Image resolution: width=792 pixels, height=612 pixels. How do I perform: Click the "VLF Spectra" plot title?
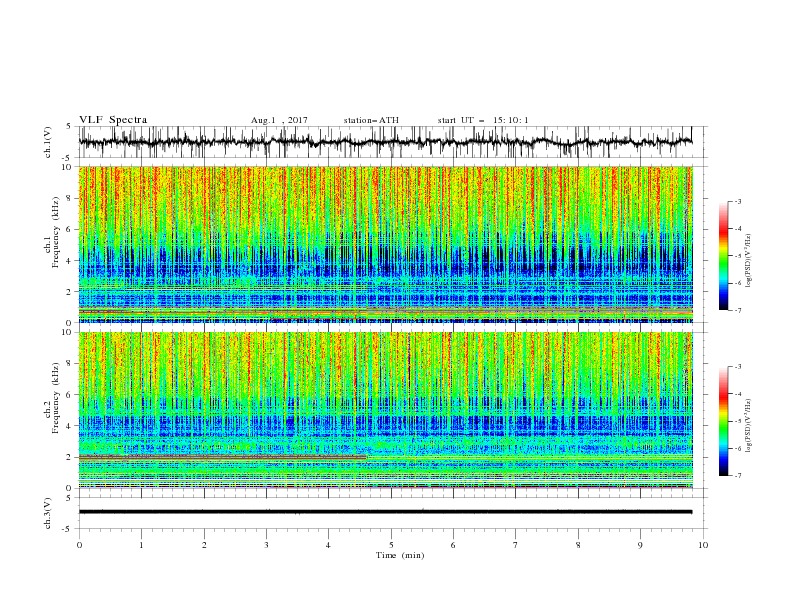tap(113, 120)
